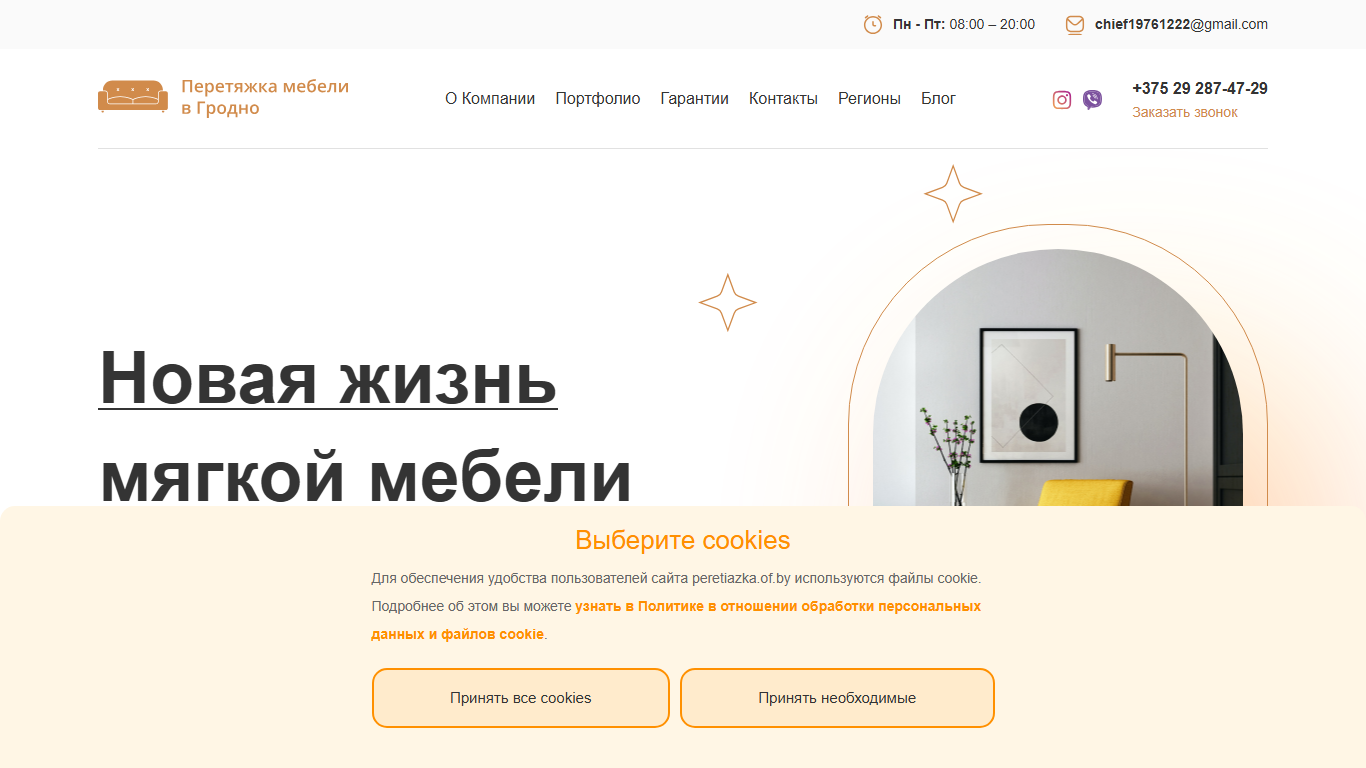
Task: Accept all cookies with Принять все cookies
Action: pyautogui.click(x=521, y=698)
